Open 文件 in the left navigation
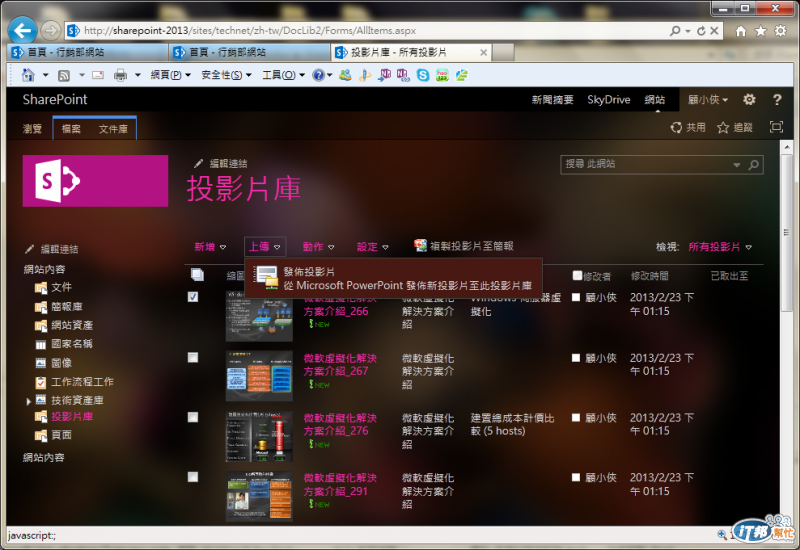 [61, 287]
